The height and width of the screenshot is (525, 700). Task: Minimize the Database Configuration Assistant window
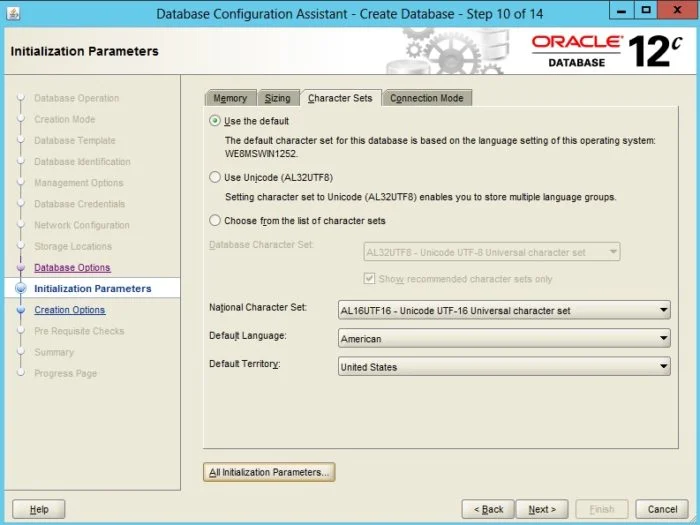[621, 11]
